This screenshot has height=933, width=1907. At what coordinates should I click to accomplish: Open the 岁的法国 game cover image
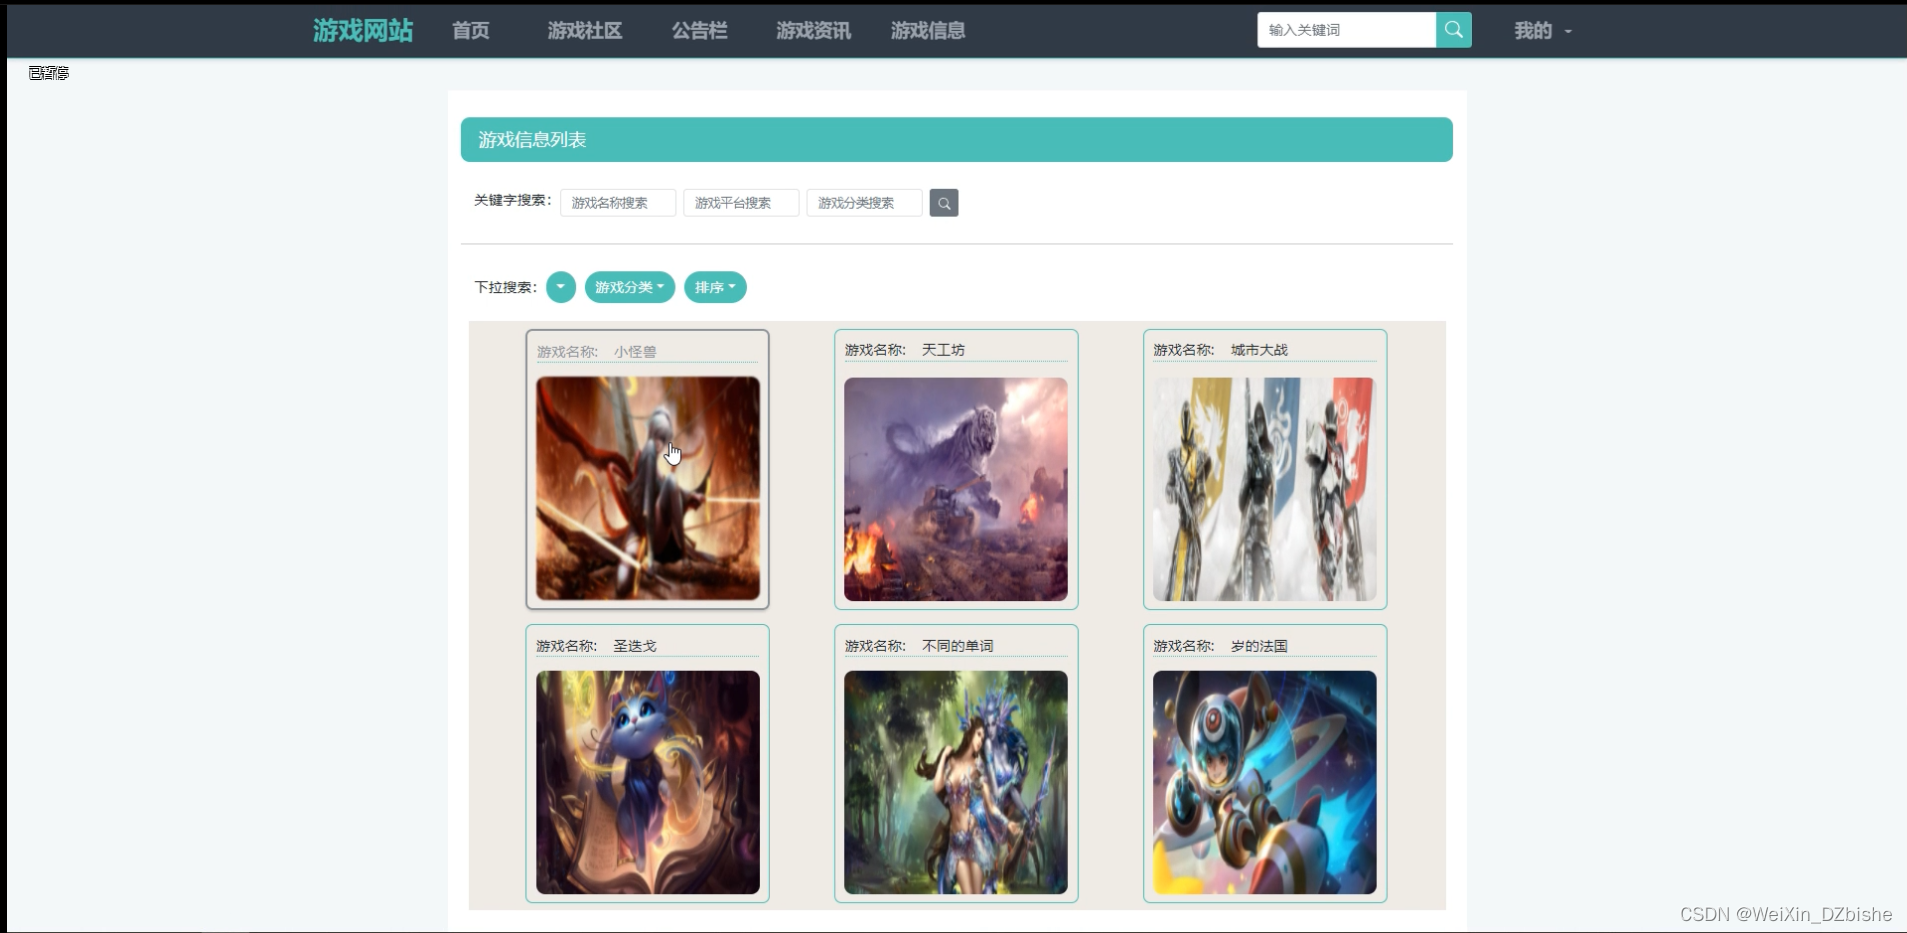click(x=1265, y=782)
